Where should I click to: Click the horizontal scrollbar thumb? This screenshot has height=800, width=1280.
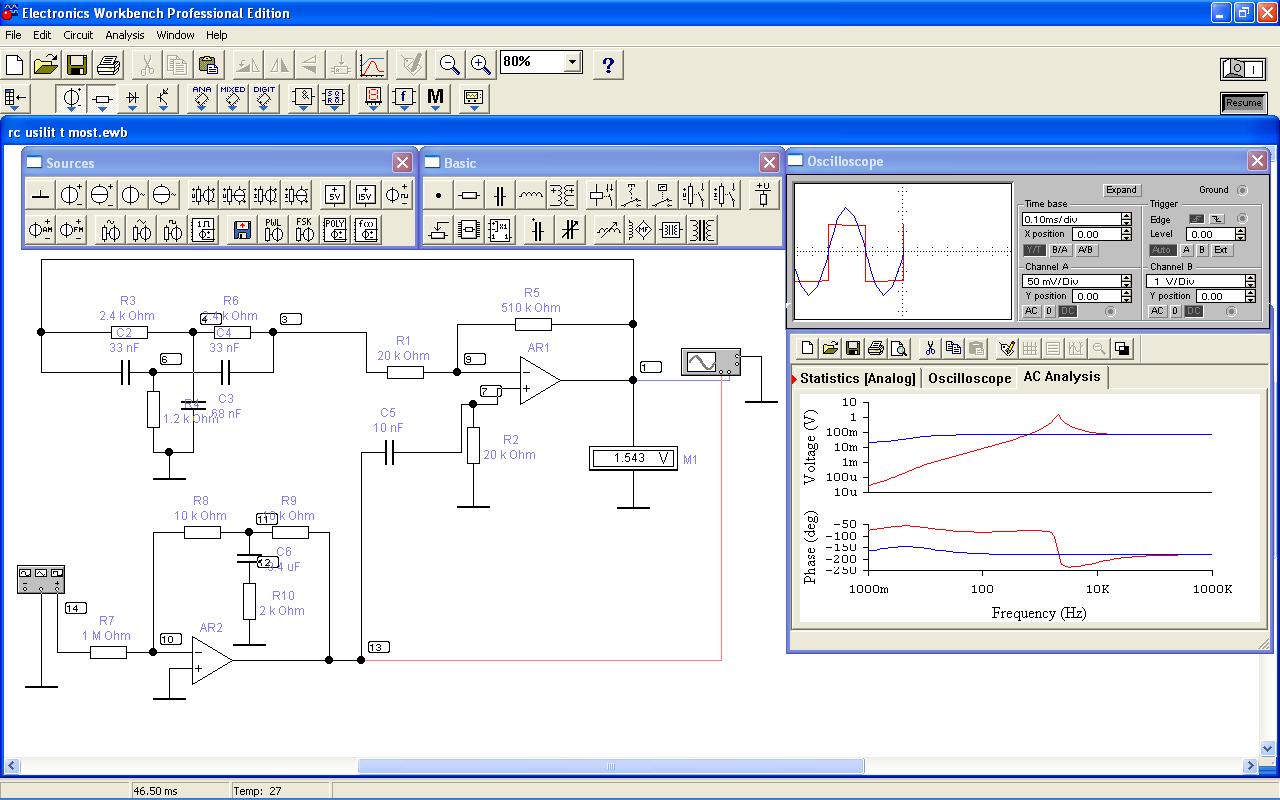610,767
